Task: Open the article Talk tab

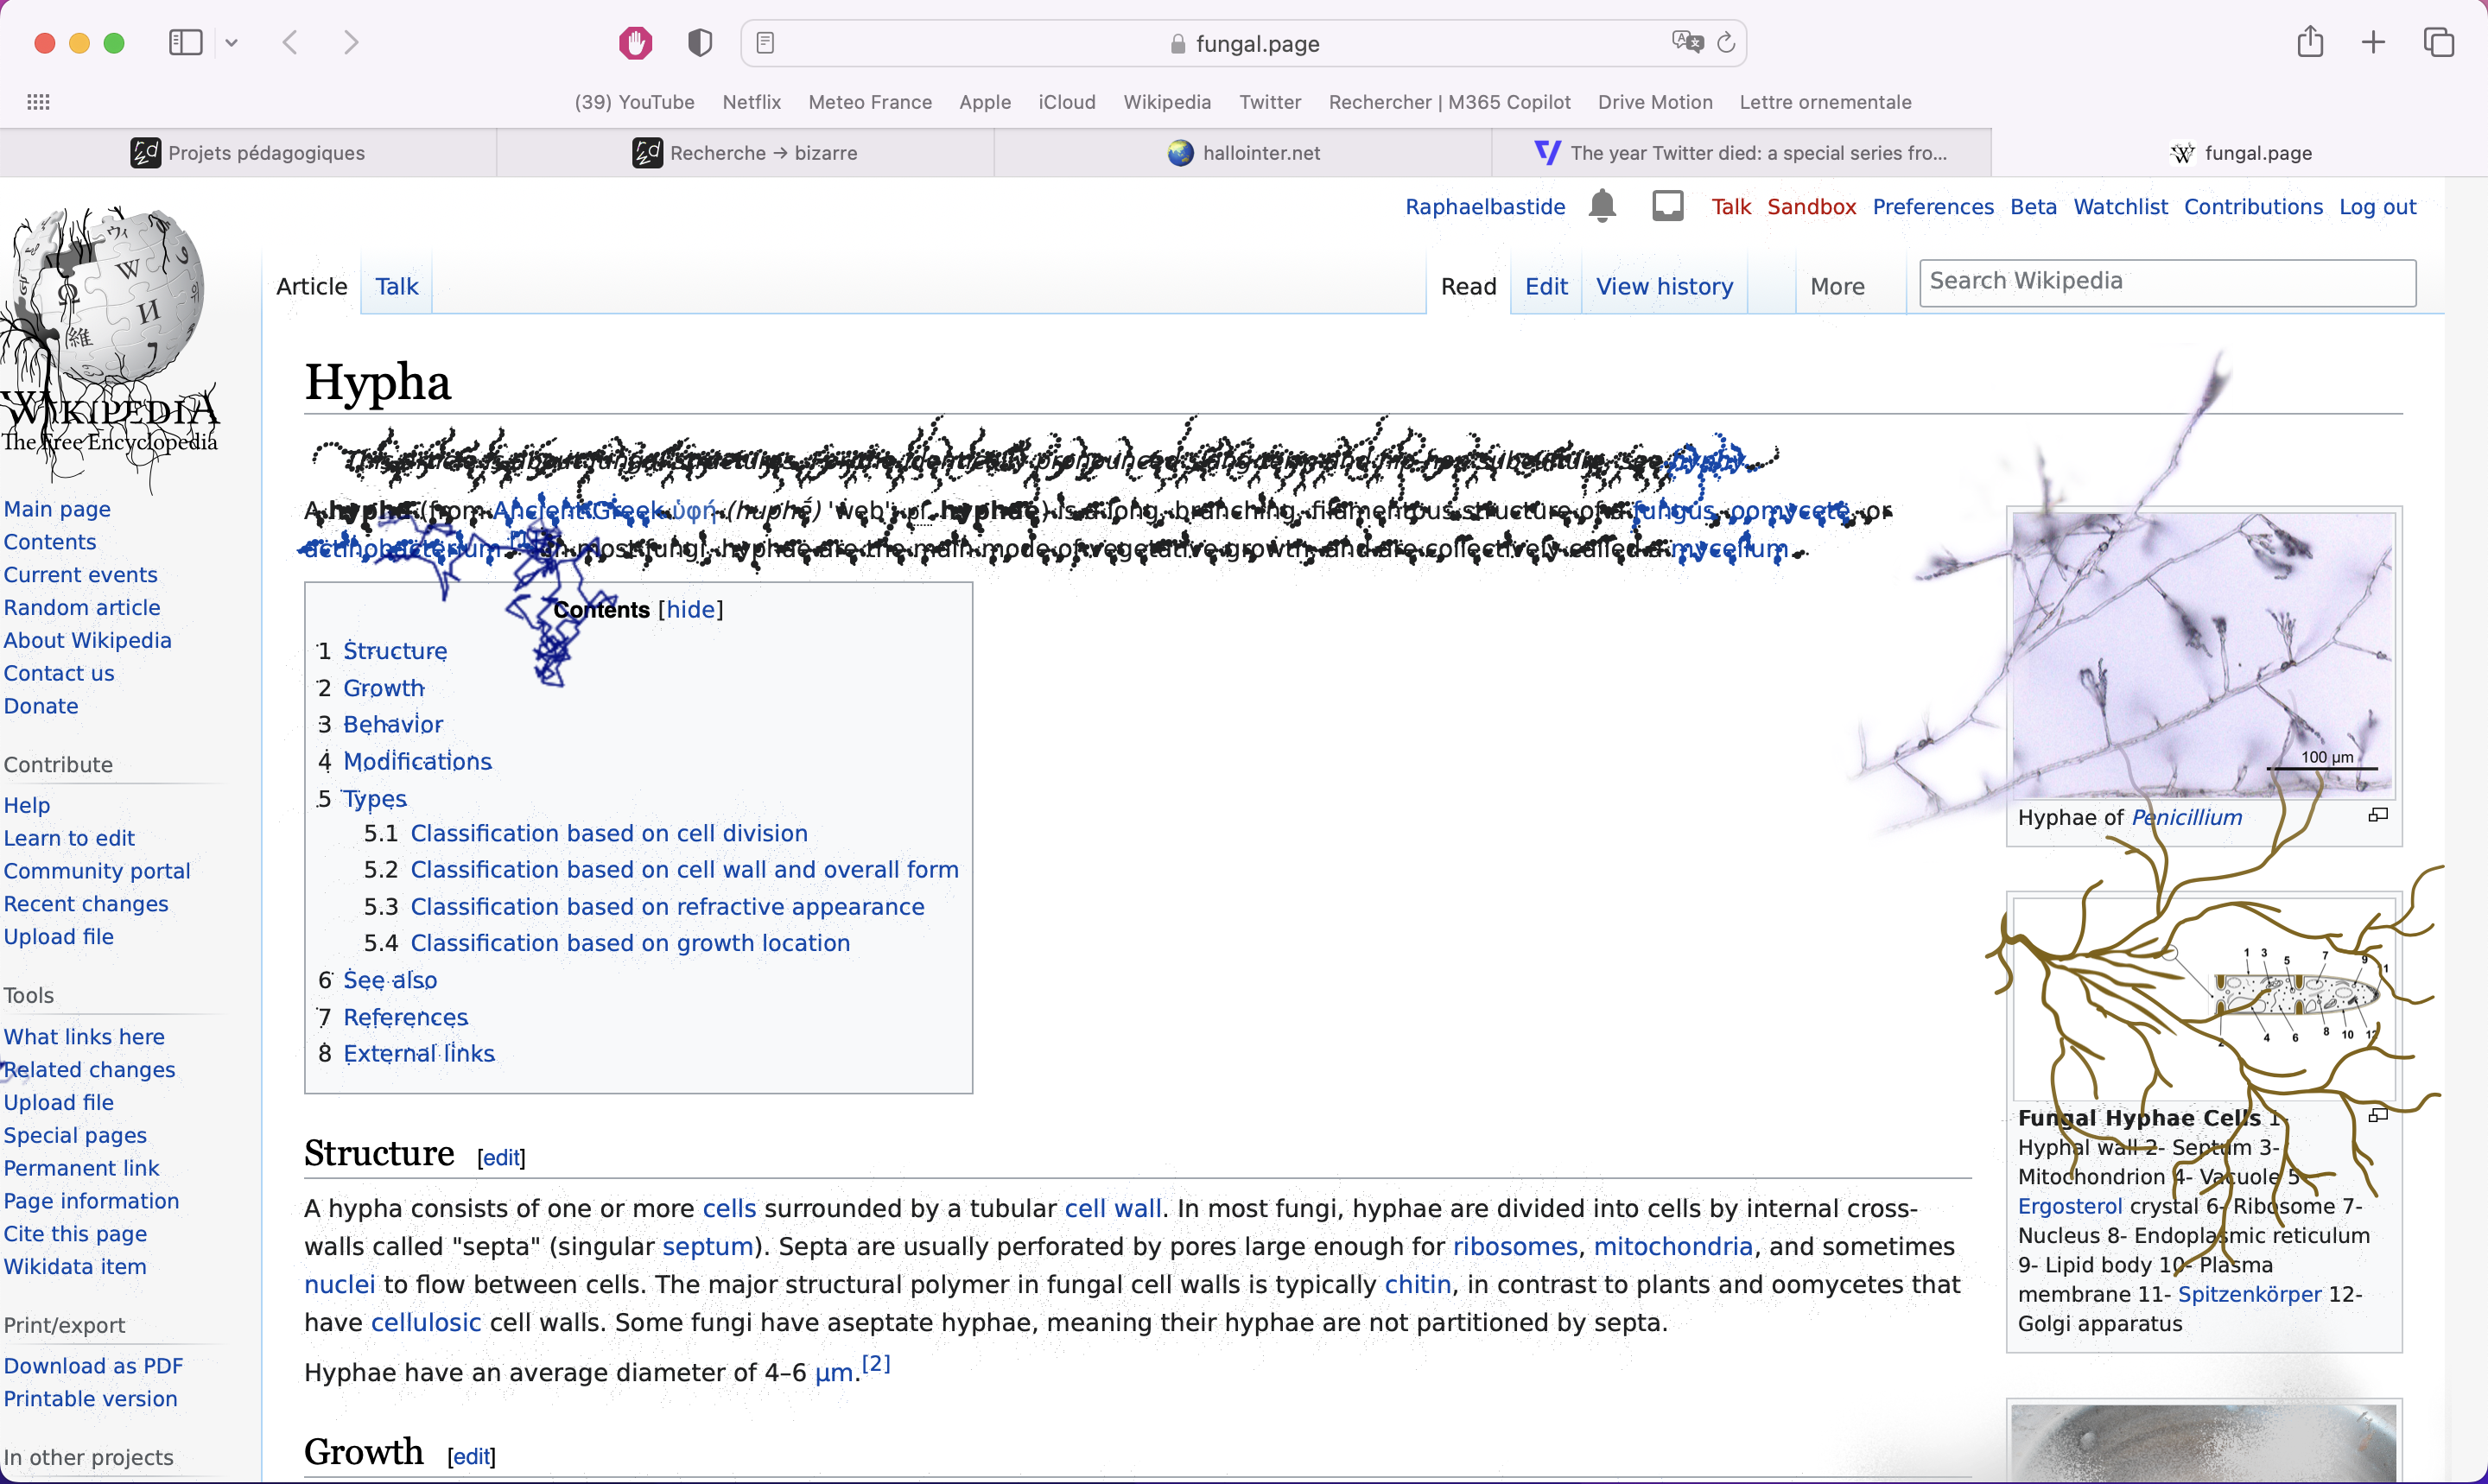Action: point(396,287)
